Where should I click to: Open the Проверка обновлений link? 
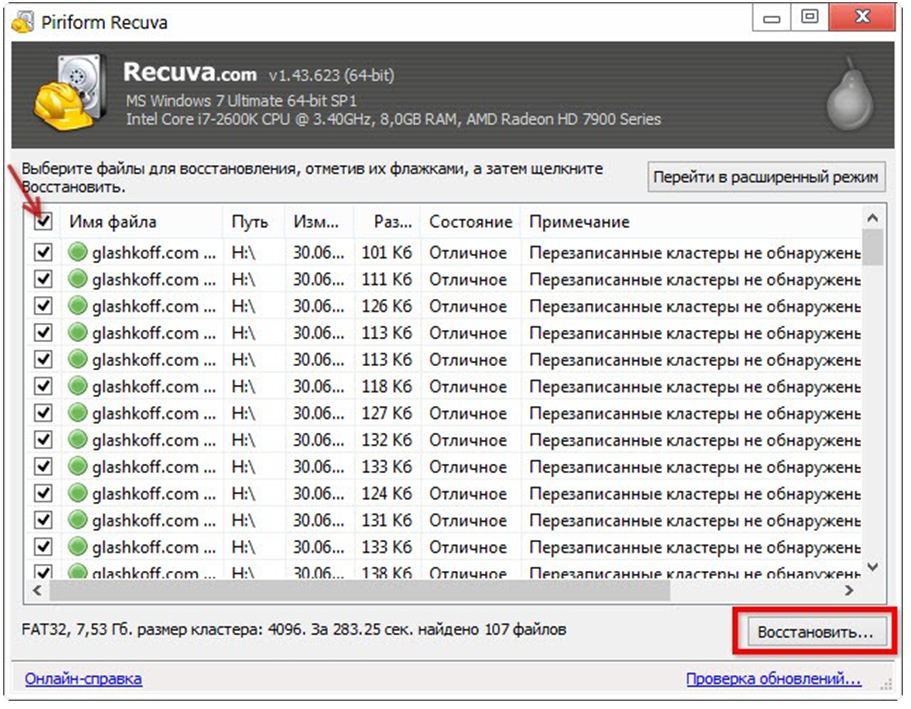click(x=773, y=678)
